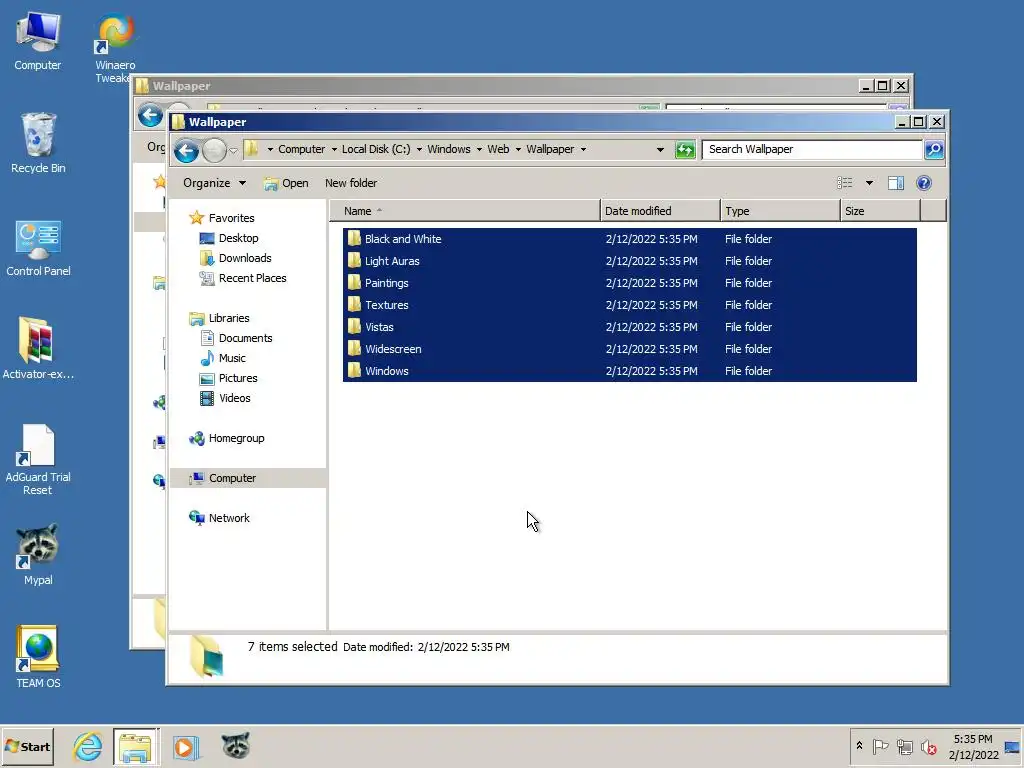Click the Paintings folder icon
1024x768 pixels.
coord(354,283)
